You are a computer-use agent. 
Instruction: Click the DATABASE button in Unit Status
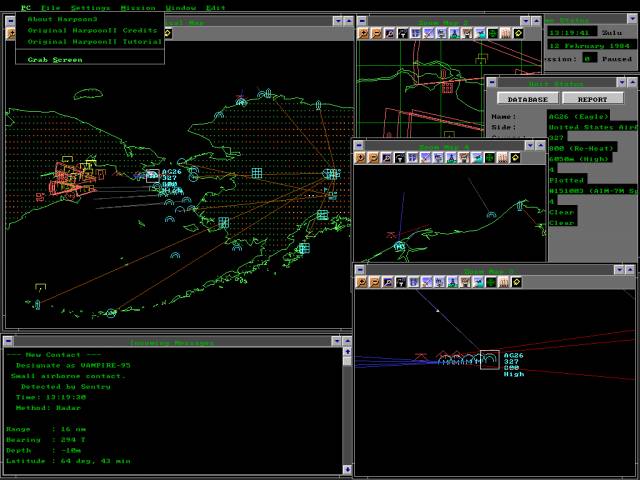coord(528,99)
